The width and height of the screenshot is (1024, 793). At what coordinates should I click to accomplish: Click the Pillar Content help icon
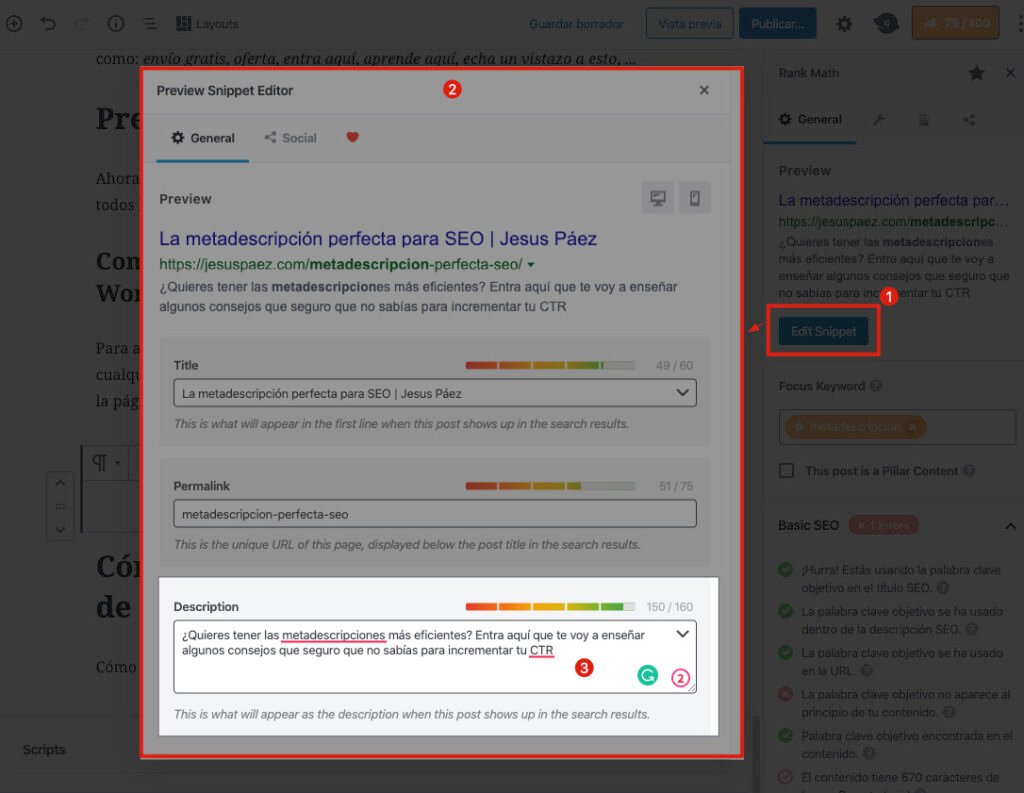(969, 471)
